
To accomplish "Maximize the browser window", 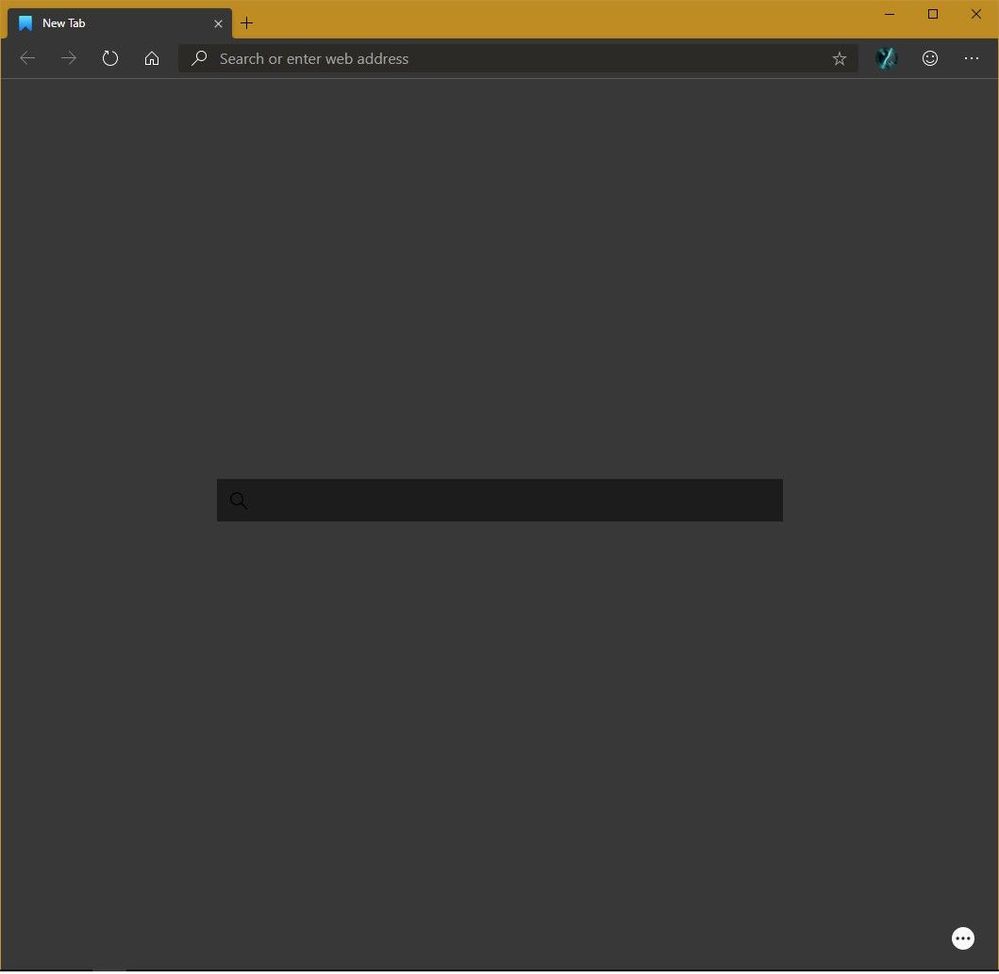I will coord(933,14).
